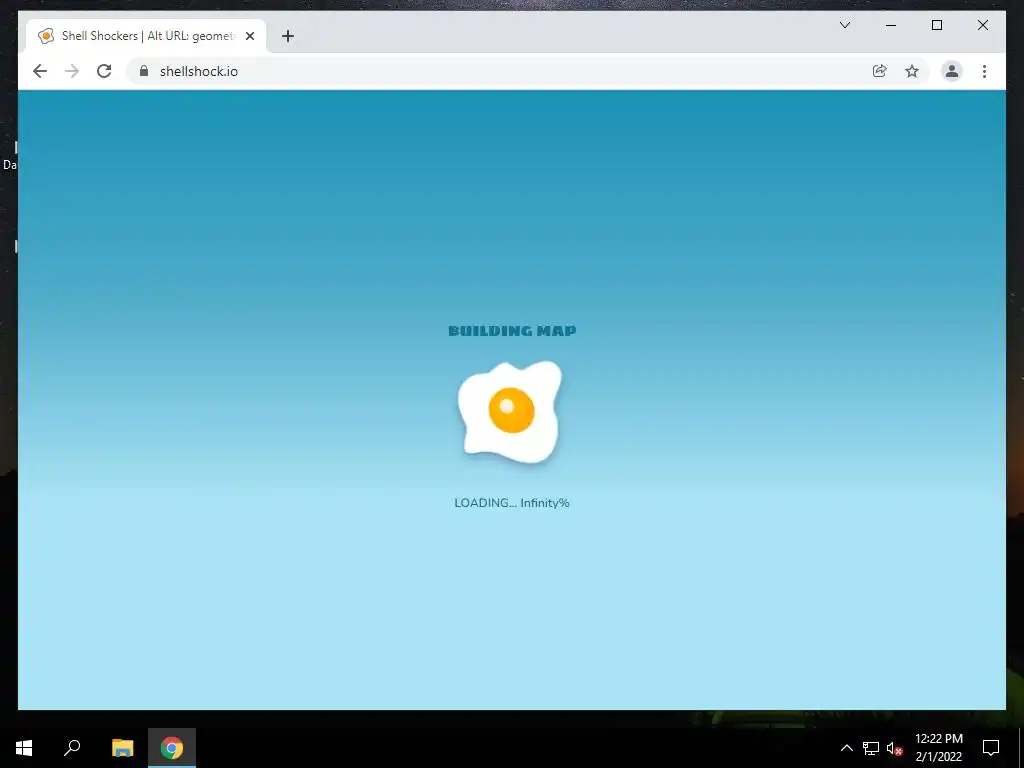Screen dimensions: 1024x768
Task: Open the network status tray icon
Action: tap(871, 748)
